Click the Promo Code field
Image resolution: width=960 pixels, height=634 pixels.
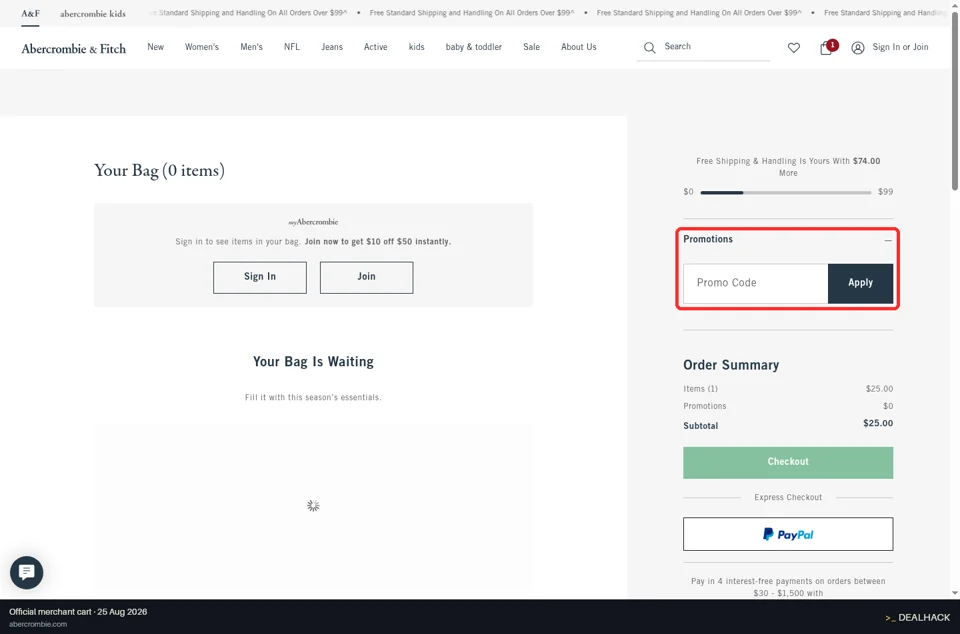click(x=756, y=283)
